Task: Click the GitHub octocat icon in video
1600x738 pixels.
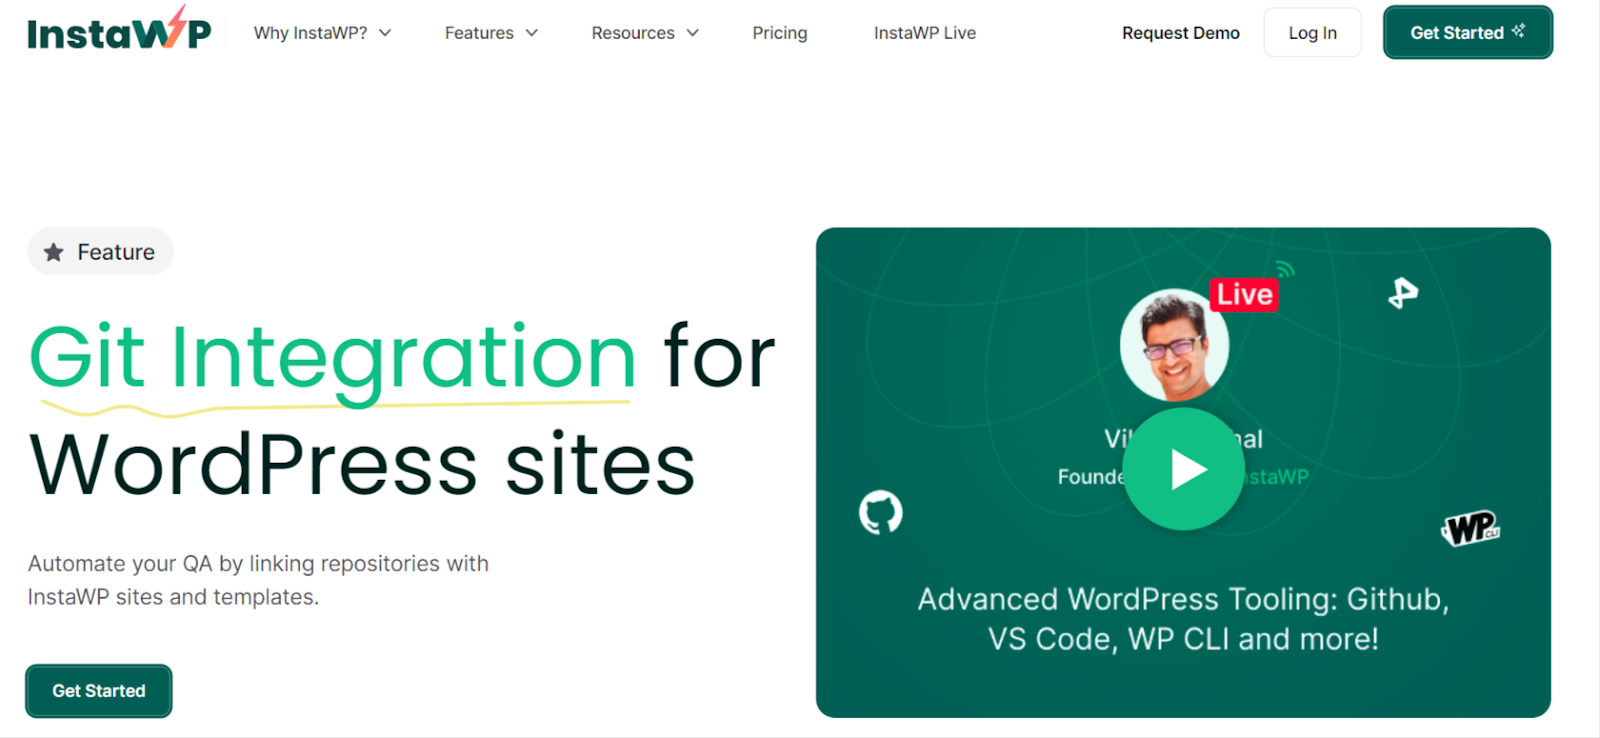Action: pos(881,512)
